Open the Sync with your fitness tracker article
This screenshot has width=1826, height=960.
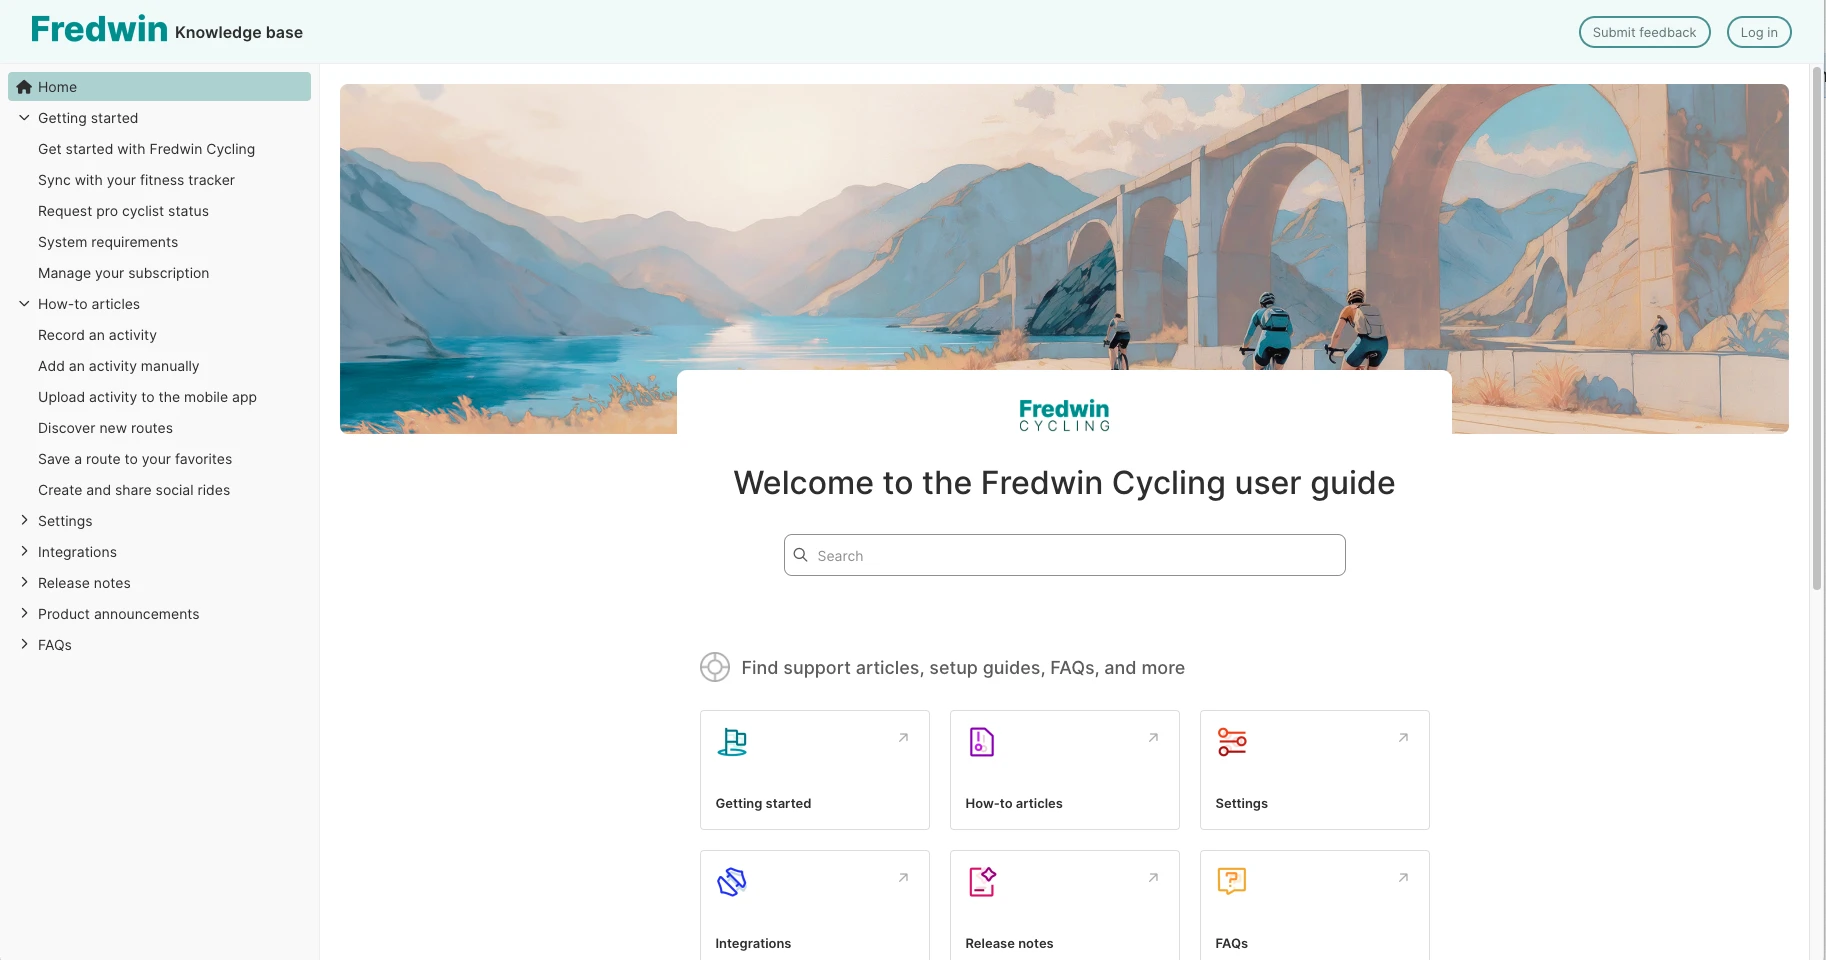tap(137, 180)
